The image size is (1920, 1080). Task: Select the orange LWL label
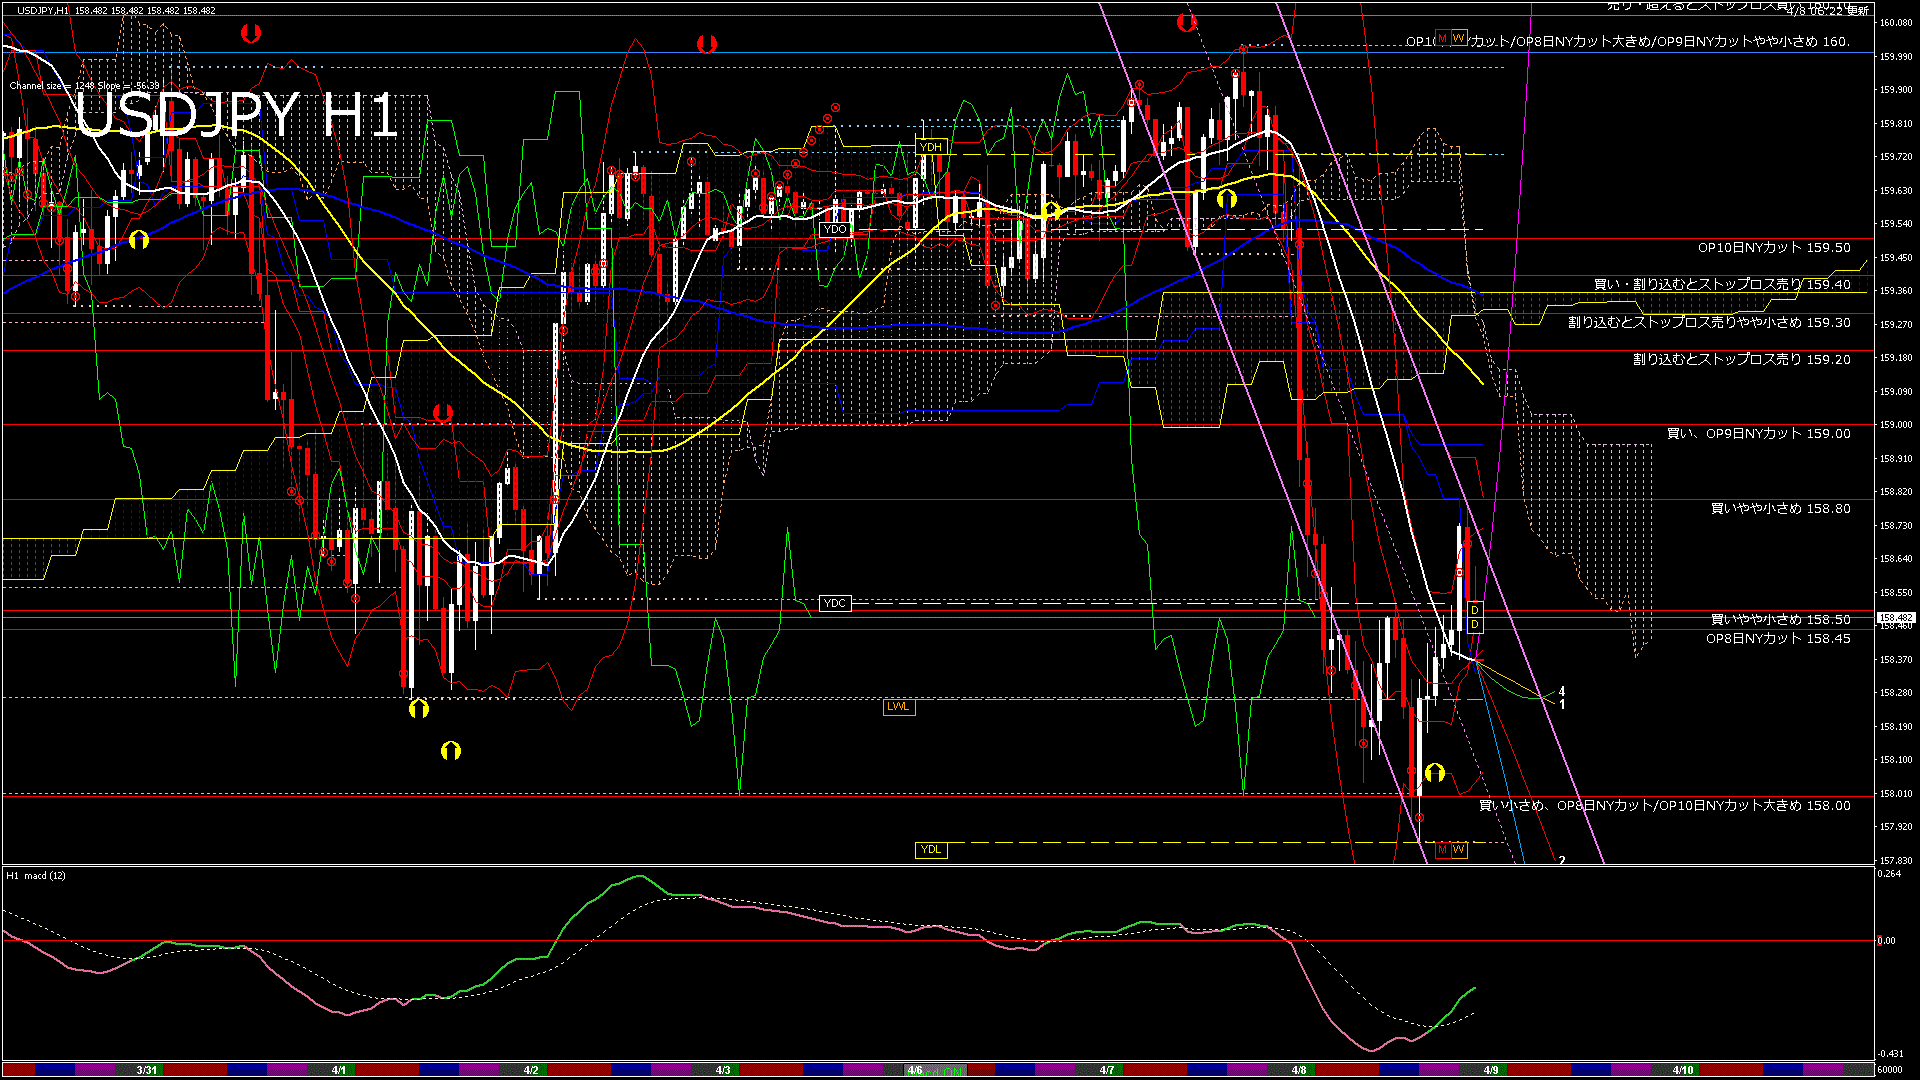pos(898,707)
